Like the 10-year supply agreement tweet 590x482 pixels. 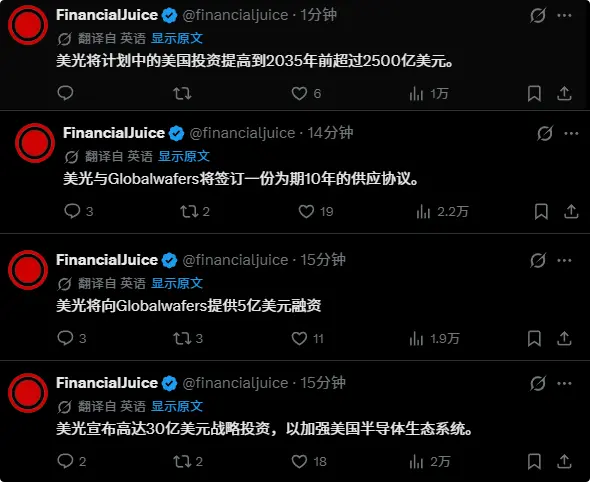click(316, 211)
